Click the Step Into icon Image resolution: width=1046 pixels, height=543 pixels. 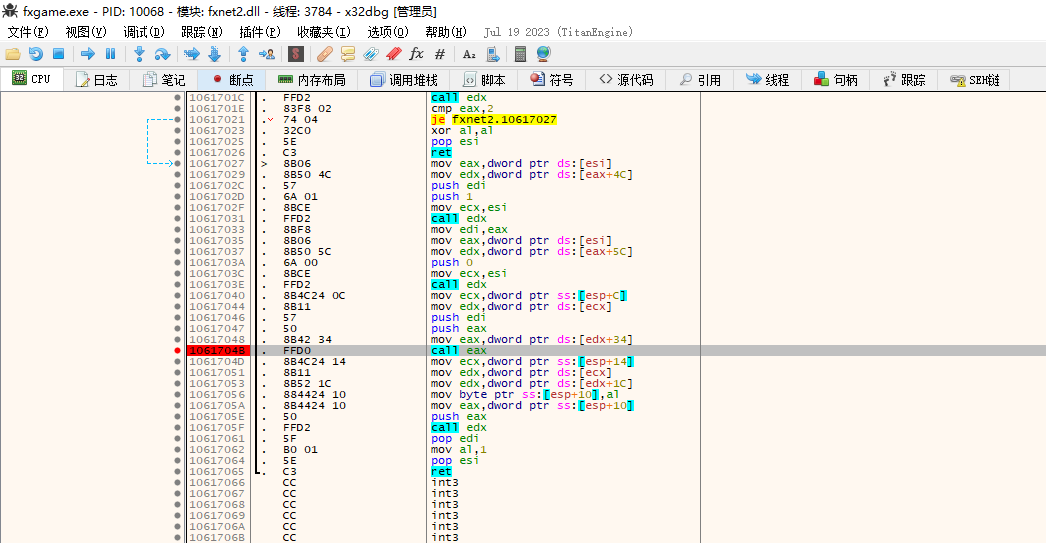139,54
